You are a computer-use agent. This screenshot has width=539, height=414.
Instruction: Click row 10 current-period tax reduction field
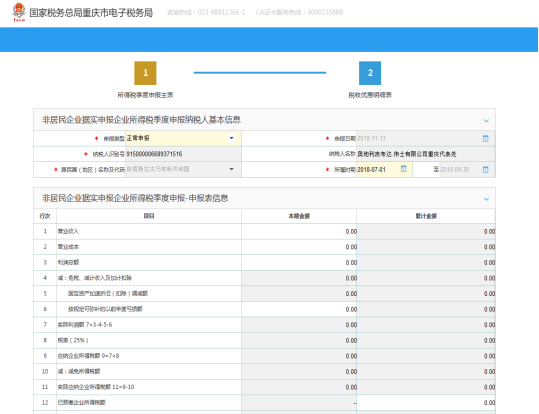[x=299, y=371]
